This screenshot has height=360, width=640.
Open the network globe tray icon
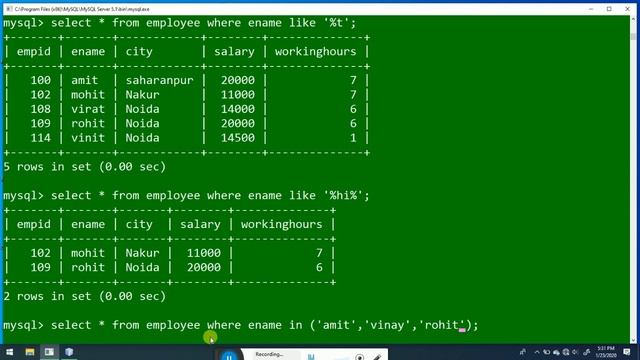[566, 352]
